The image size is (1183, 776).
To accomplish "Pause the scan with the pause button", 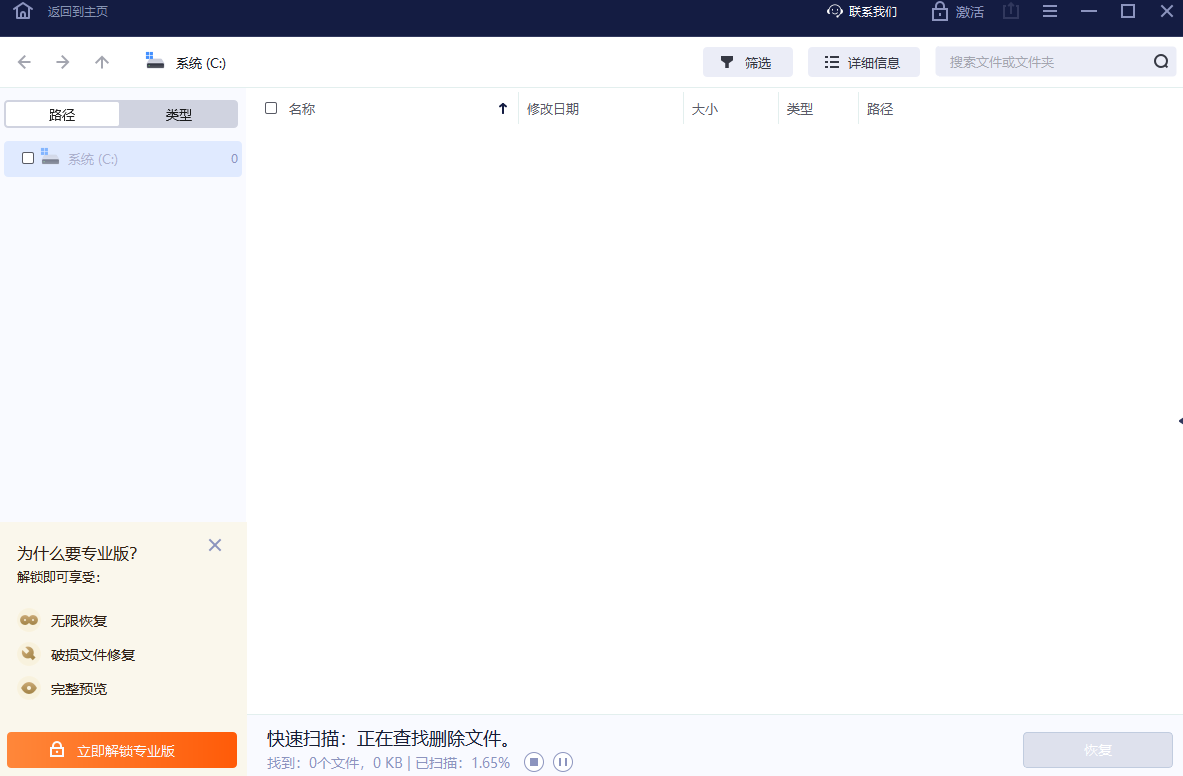I will tap(563, 762).
